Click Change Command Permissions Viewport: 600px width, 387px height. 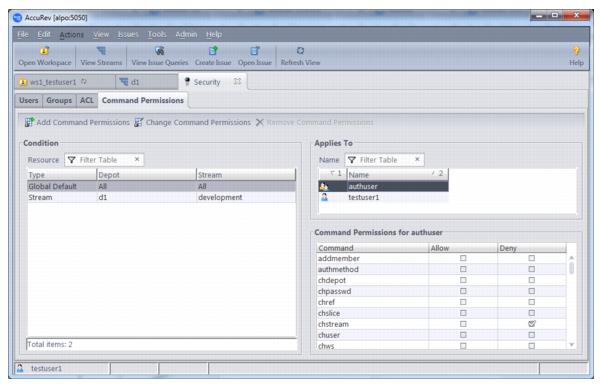192,122
